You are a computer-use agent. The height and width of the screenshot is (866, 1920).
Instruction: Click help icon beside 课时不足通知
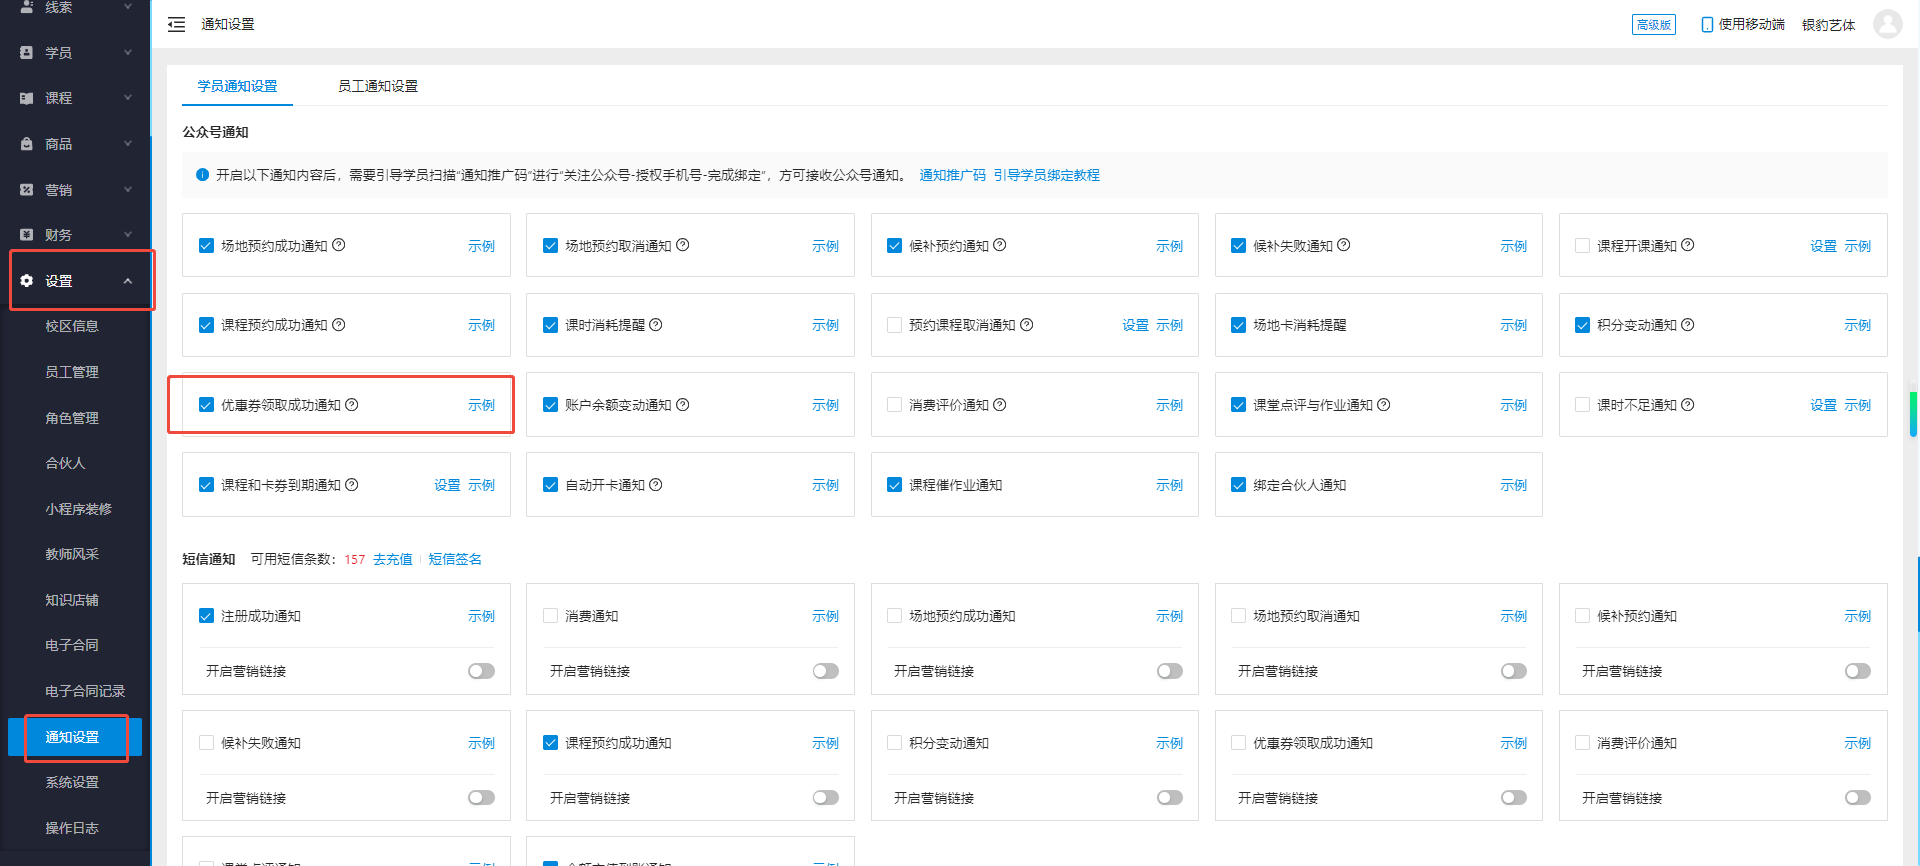pos(1688,405)
